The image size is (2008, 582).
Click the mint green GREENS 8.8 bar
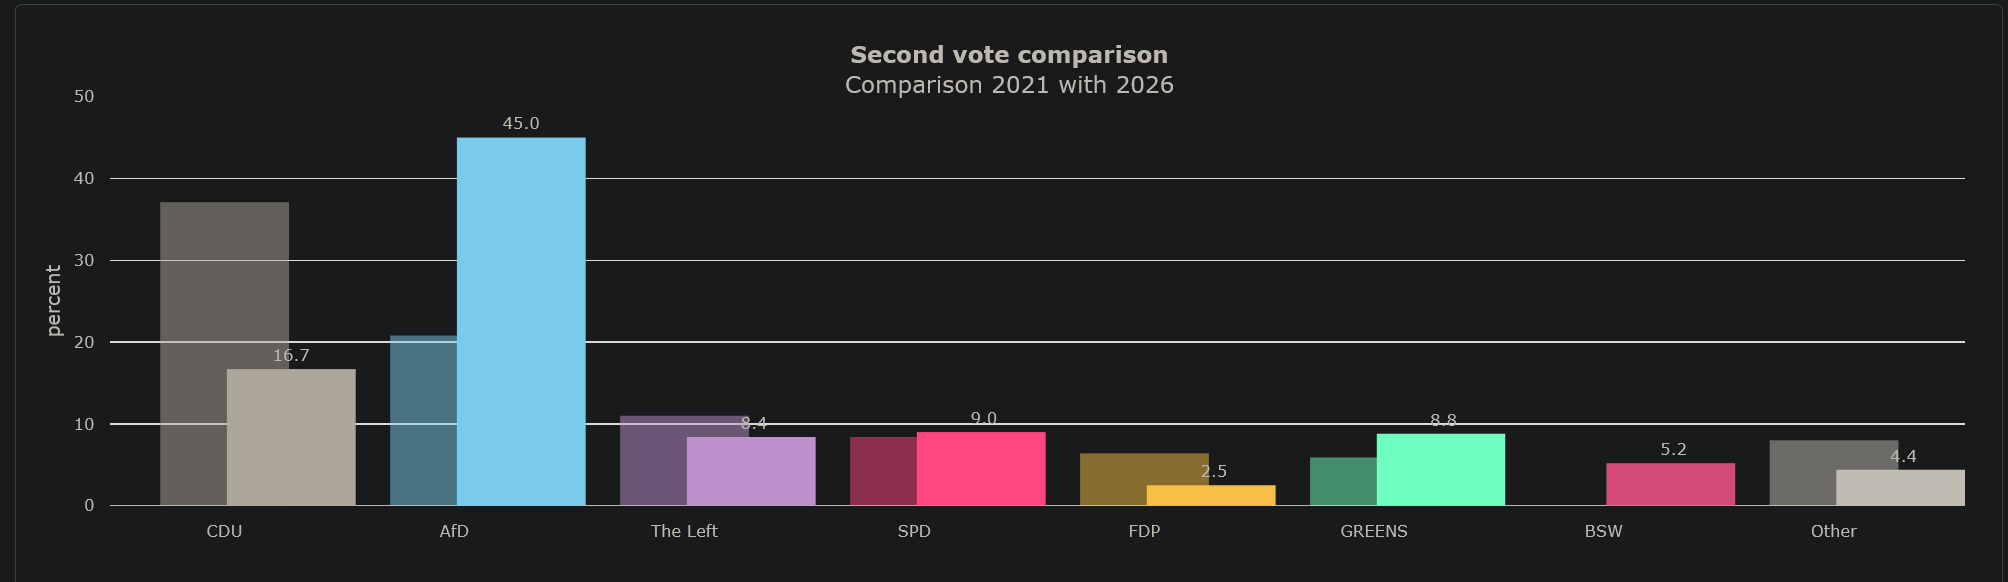click(x=1441, y=469)
